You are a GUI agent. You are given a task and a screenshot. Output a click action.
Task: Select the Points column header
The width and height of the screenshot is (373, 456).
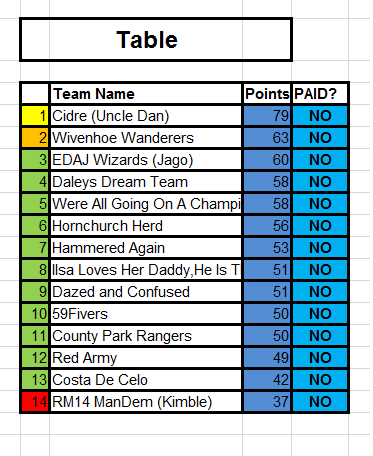tap(267, 94)
